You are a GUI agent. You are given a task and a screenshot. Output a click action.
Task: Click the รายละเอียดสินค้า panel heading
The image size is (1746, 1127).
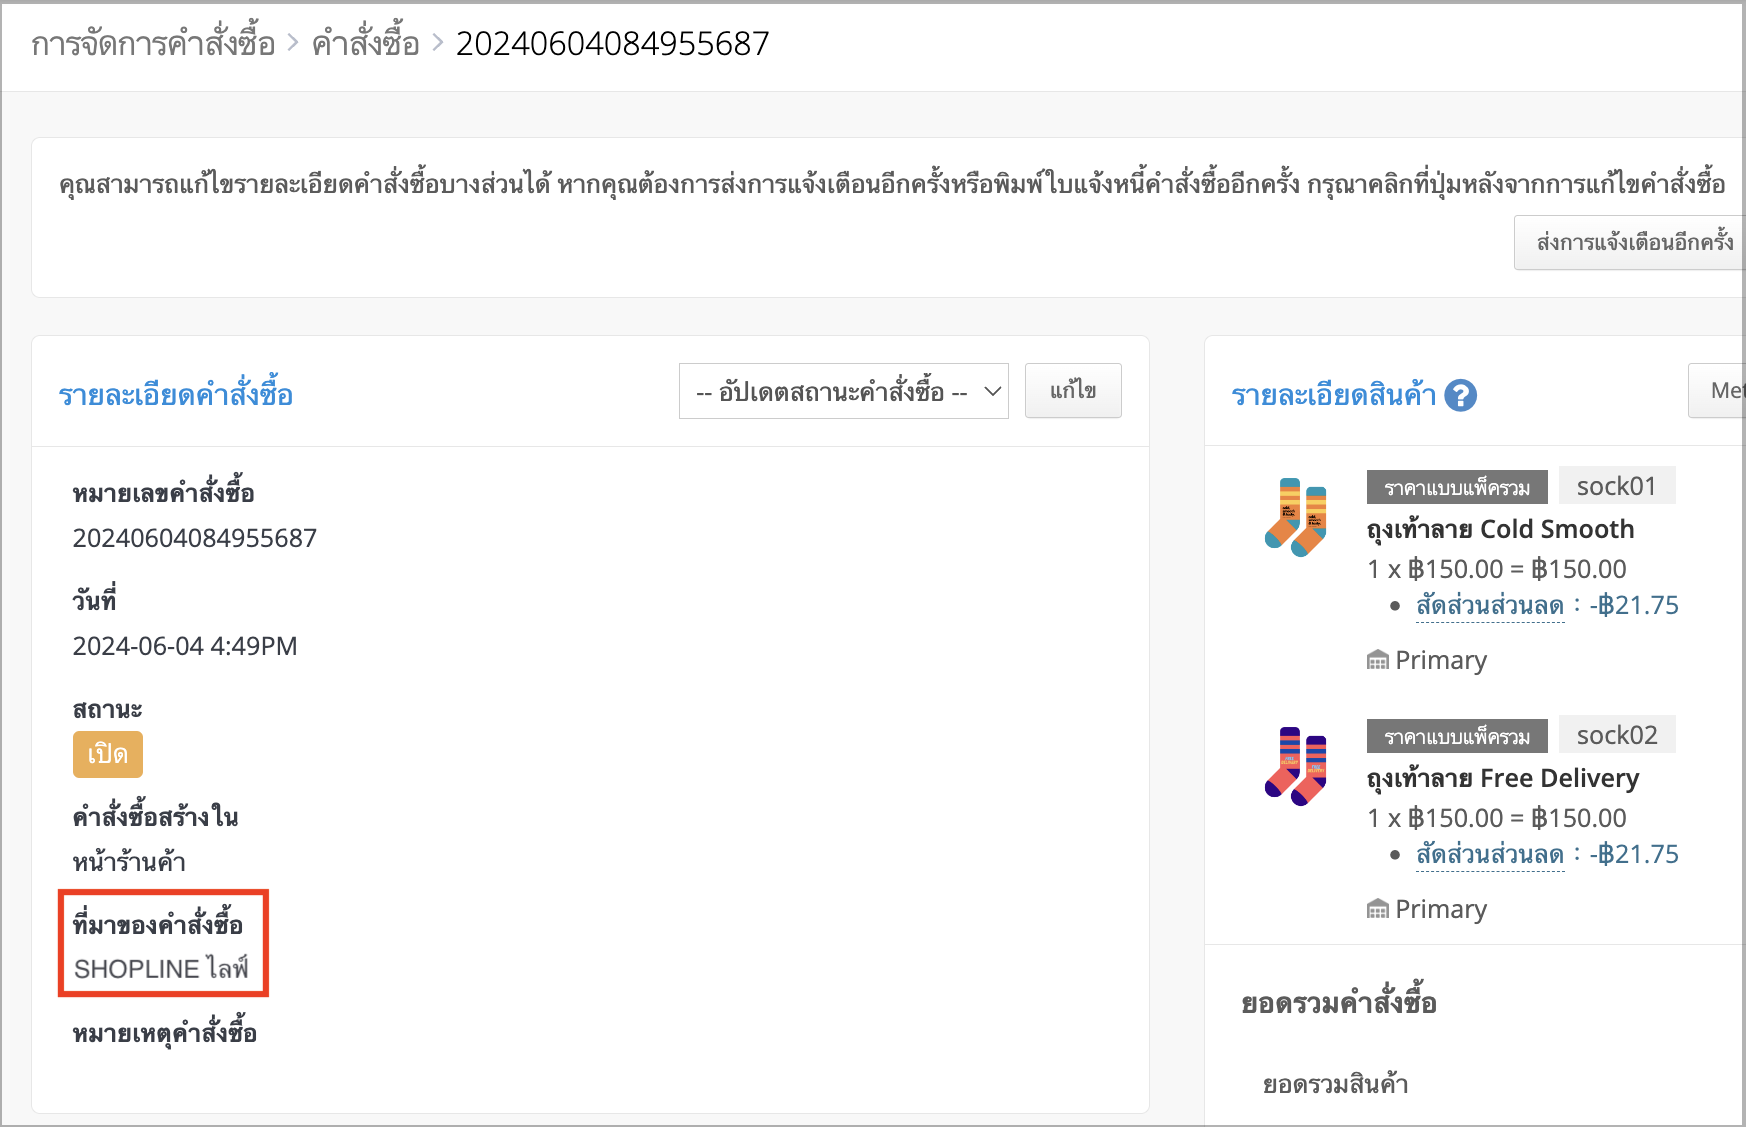(x=1334, y=396)
